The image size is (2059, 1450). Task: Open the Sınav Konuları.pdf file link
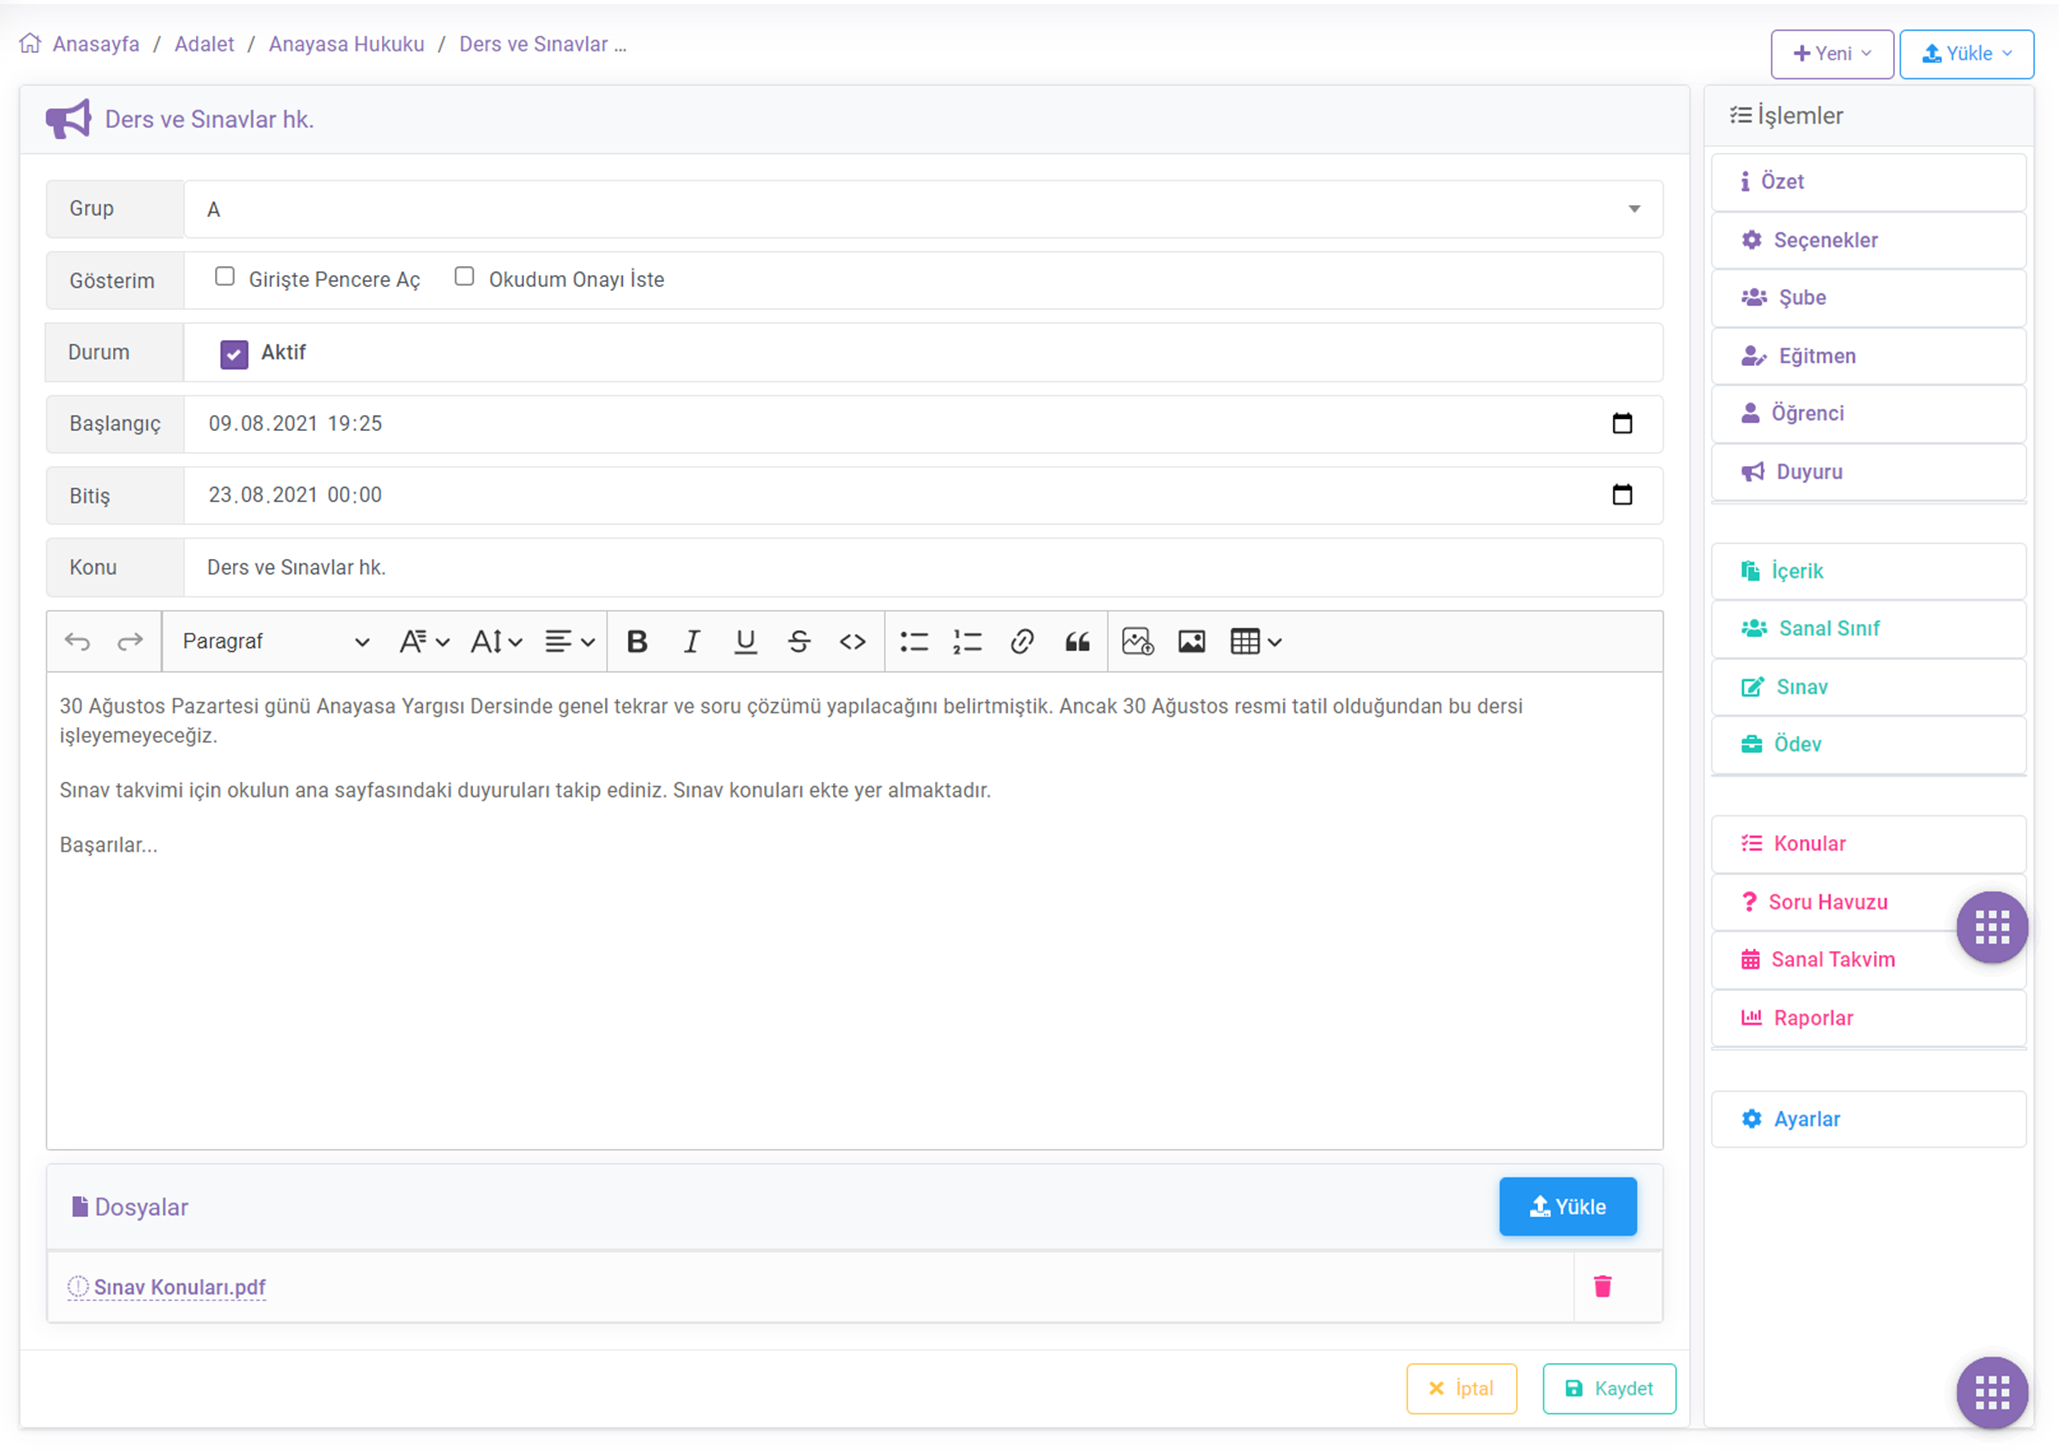[x=179, y=1287]
